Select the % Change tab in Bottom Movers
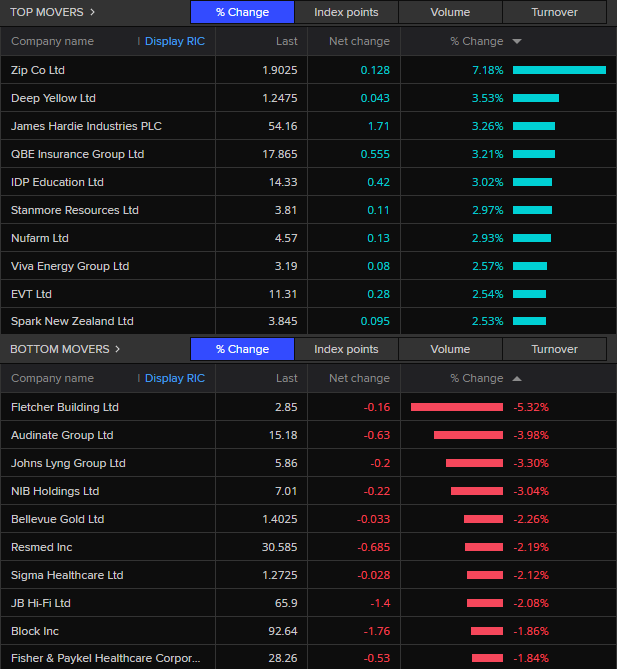This screenshot has width=617, height=669. (242, 349)
